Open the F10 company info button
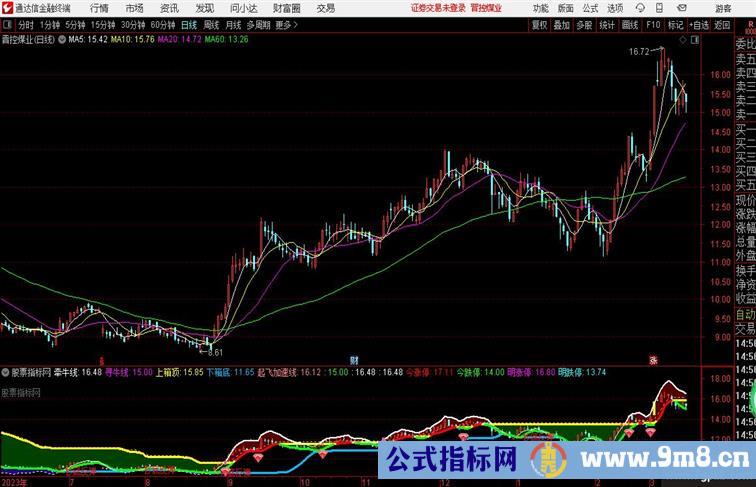 (x=653, y=25)
